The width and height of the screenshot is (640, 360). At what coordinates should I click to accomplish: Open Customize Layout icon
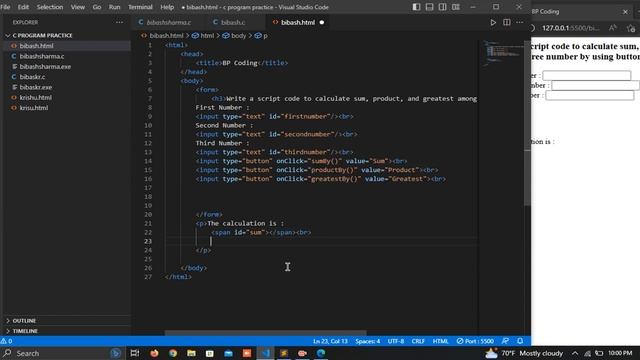pyautogui.click(x=456, y=7)
